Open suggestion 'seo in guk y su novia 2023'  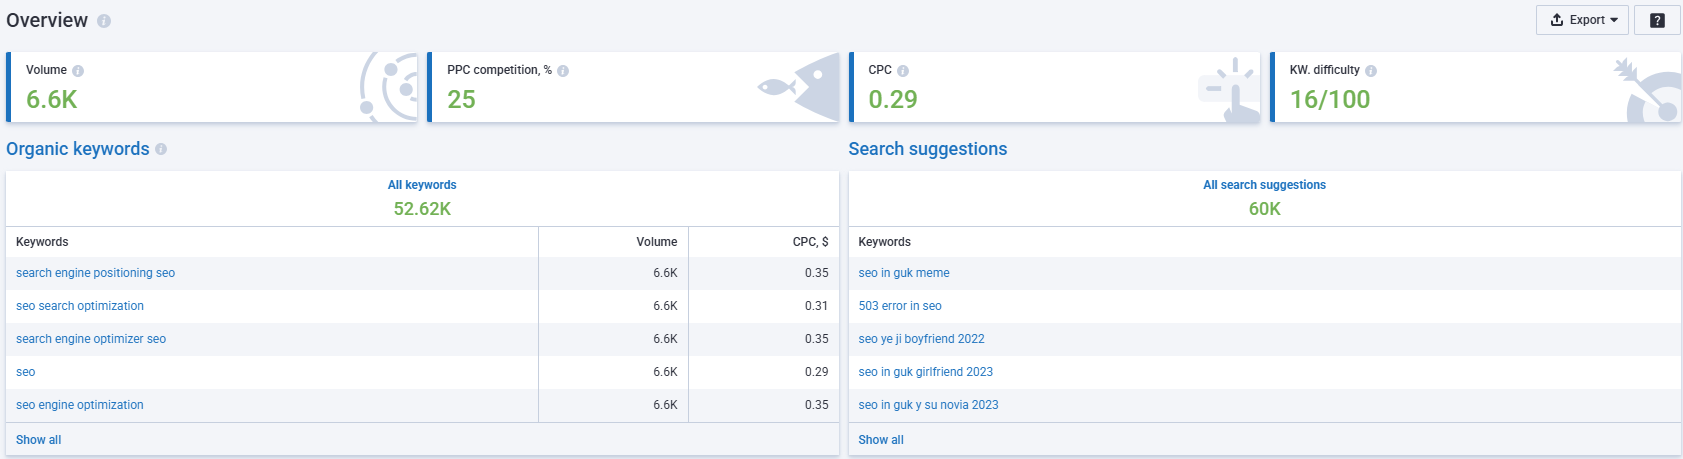[x=928, y=405]
